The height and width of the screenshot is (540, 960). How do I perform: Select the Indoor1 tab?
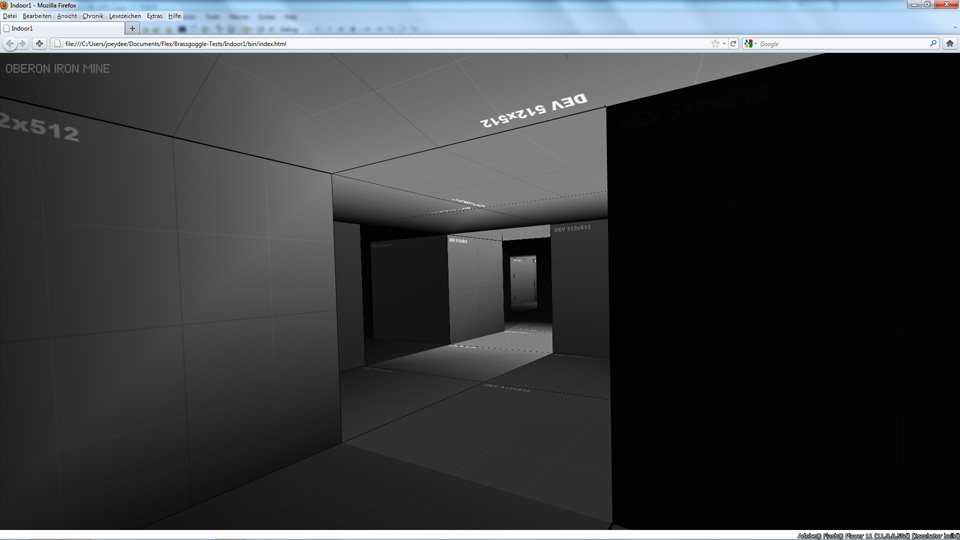[x=60, y=29]
